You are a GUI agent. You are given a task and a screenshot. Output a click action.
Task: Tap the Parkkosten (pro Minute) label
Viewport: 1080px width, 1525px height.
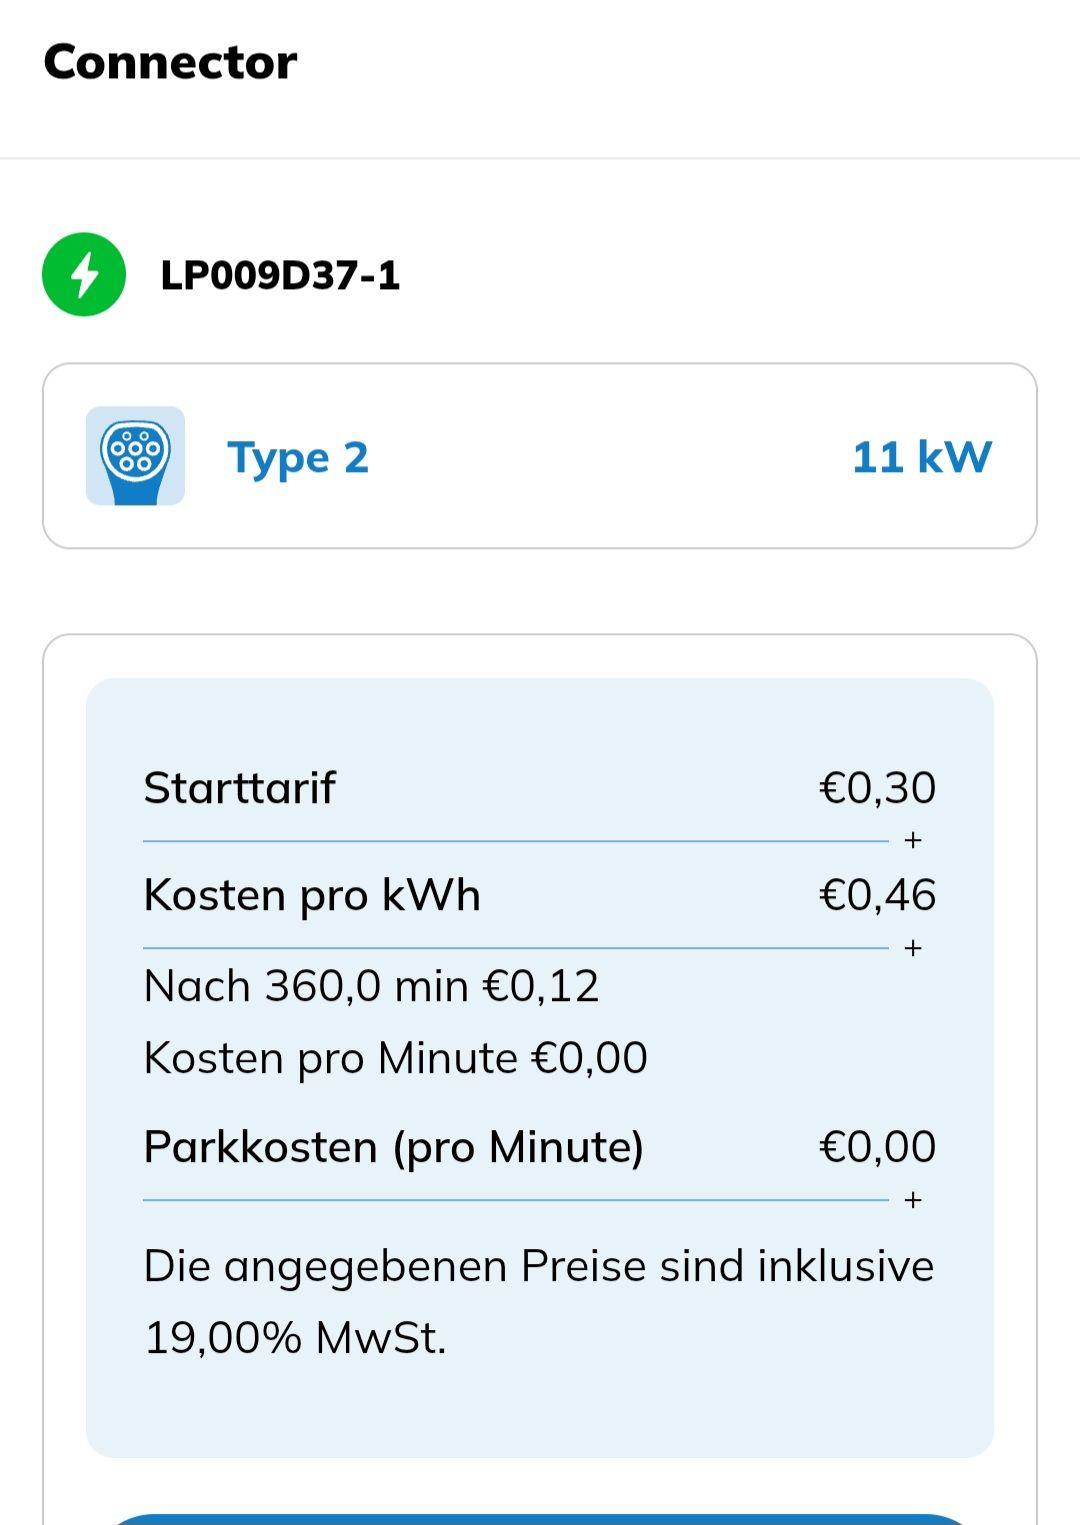[x=394, y=1147]
